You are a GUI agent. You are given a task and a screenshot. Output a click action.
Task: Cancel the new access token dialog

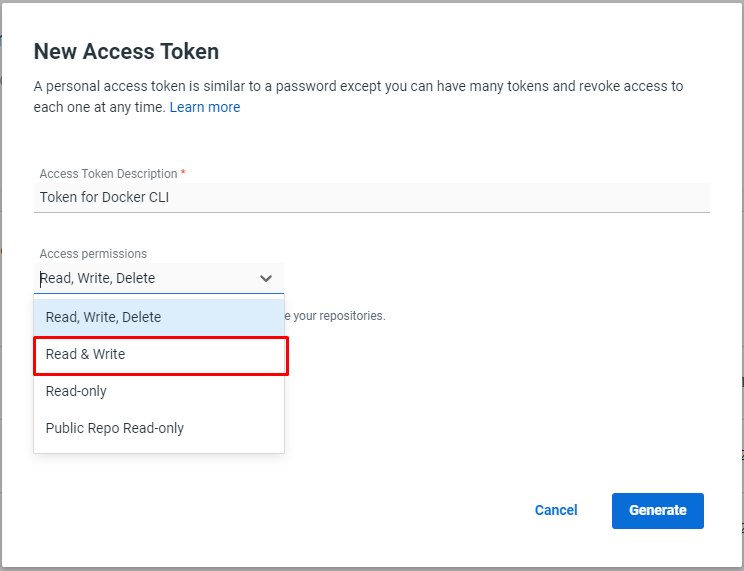point(556,510)
